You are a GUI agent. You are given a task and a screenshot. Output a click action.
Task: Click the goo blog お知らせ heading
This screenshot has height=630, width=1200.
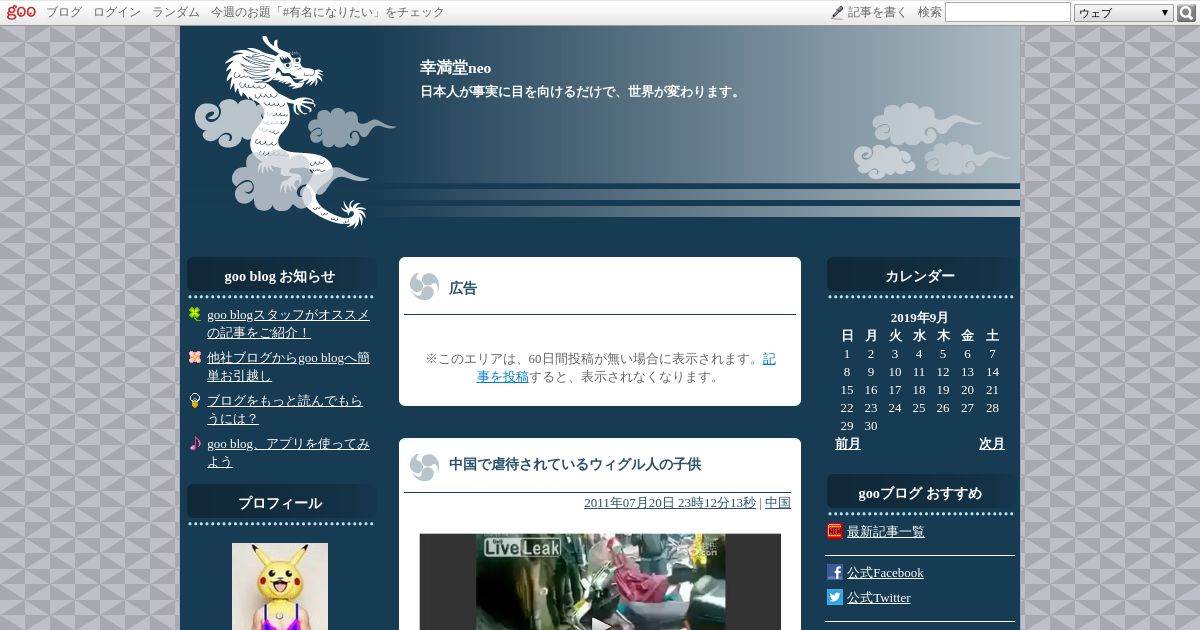point(280,276)
